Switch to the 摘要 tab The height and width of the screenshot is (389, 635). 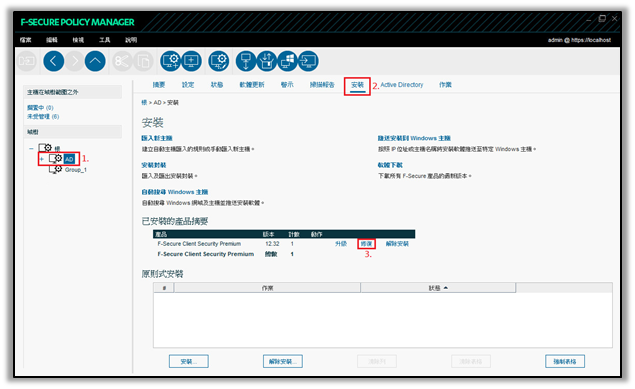159,85
